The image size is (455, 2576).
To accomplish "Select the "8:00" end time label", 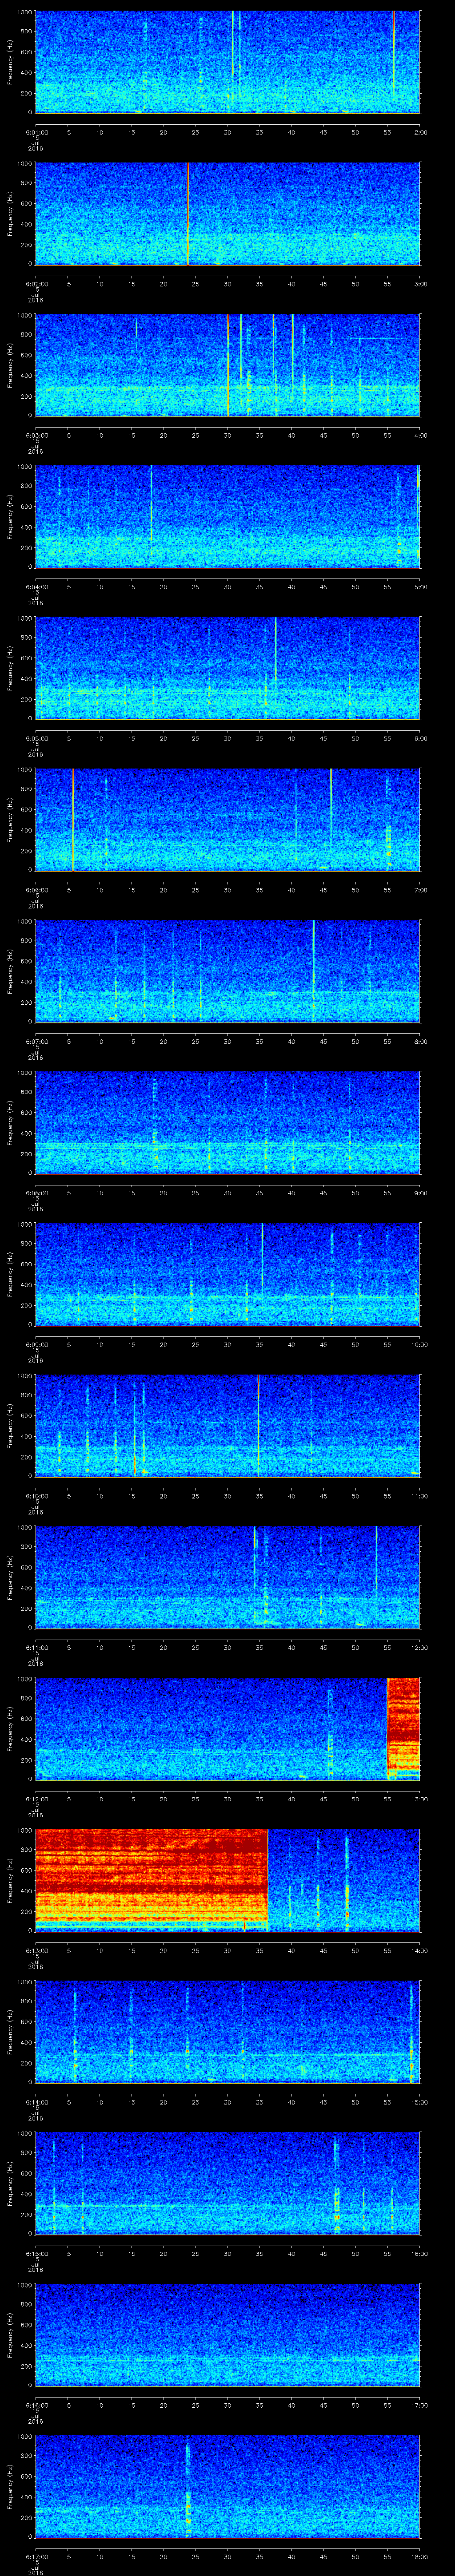I will (x=420, y=1041).
